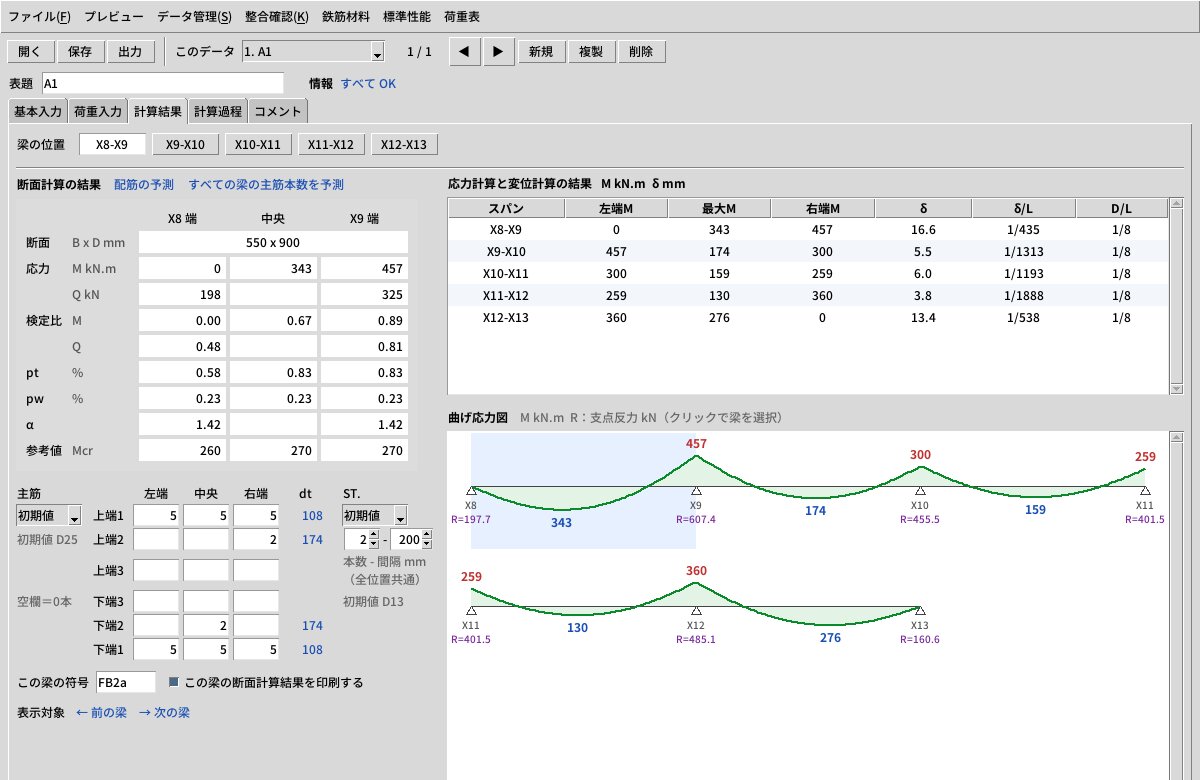Go to 前の梁 link
1200x780 pixels.
[101, 713]
